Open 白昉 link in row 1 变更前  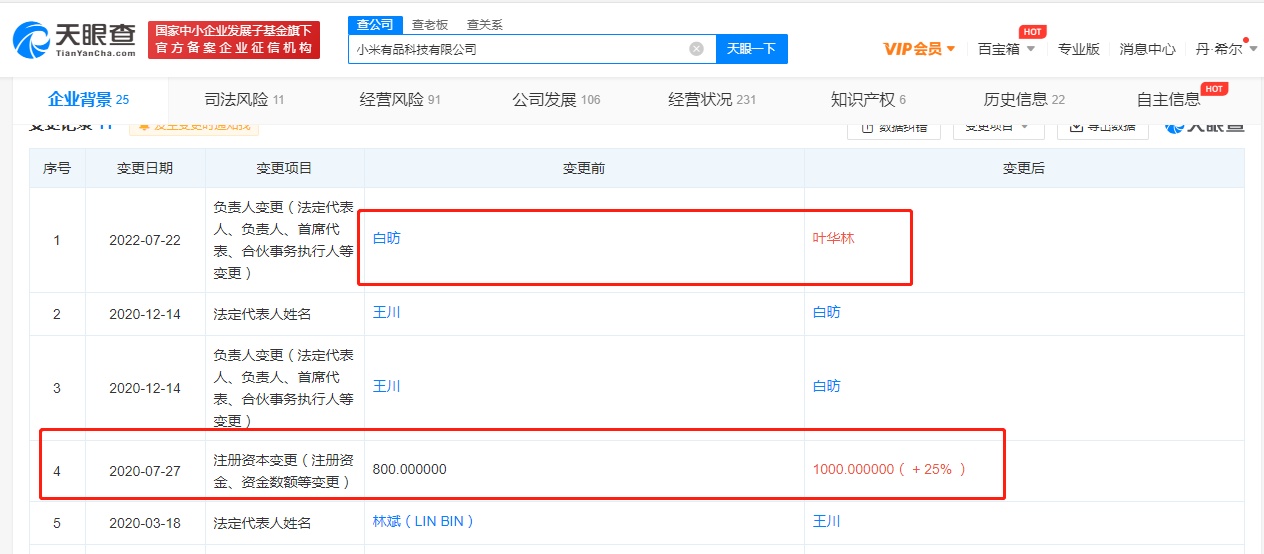point(386,238)
